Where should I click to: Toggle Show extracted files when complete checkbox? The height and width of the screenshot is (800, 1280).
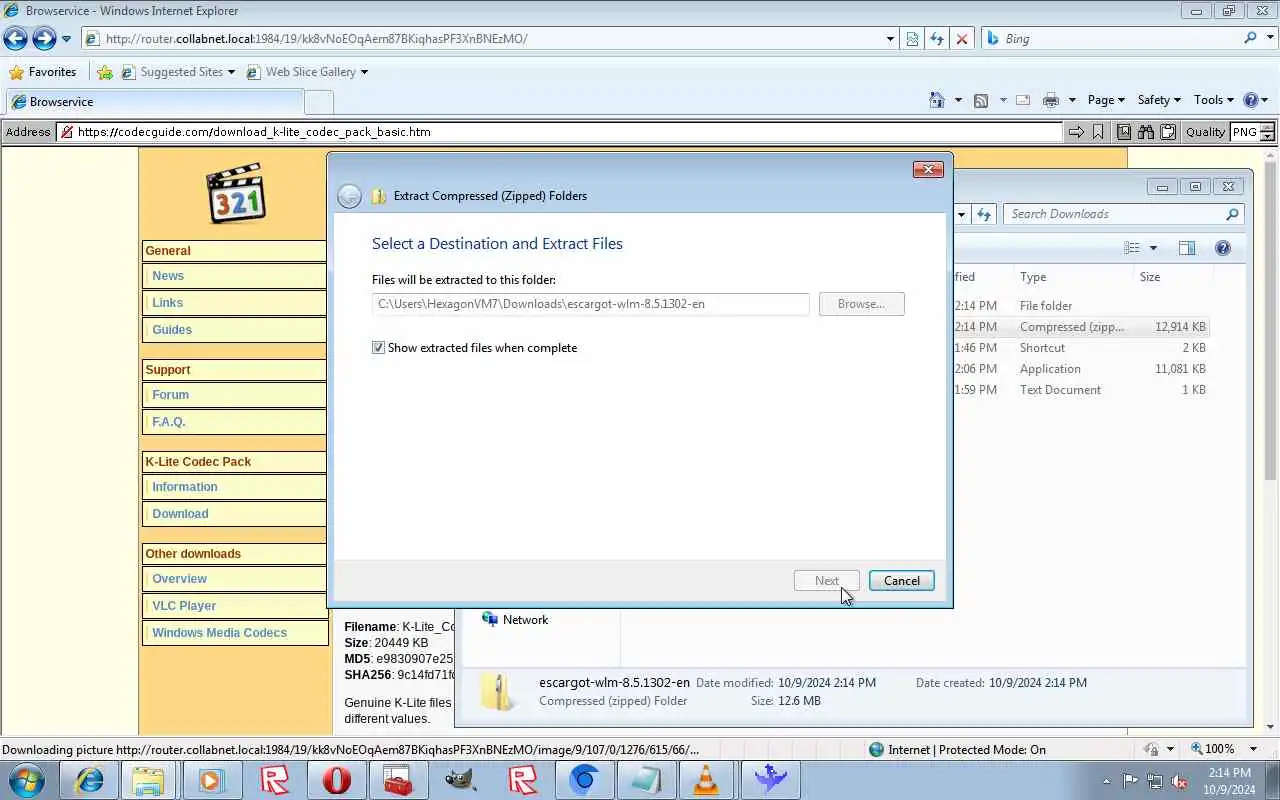point(378,348)
